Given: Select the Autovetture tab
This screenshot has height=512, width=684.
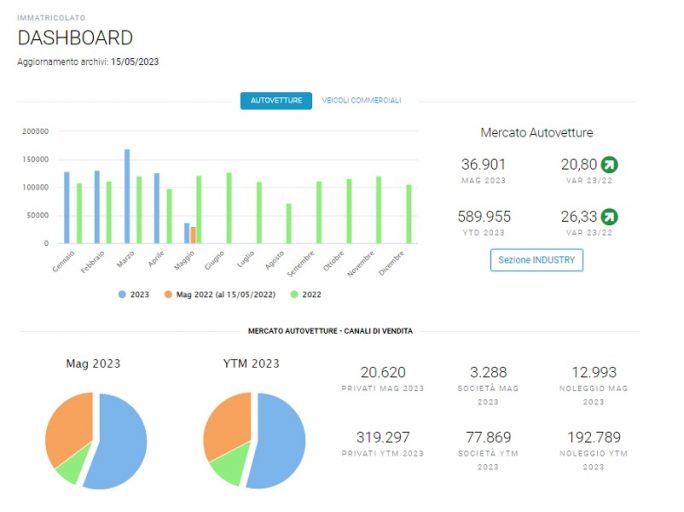Looking at the screenshot, I should 276,101.
